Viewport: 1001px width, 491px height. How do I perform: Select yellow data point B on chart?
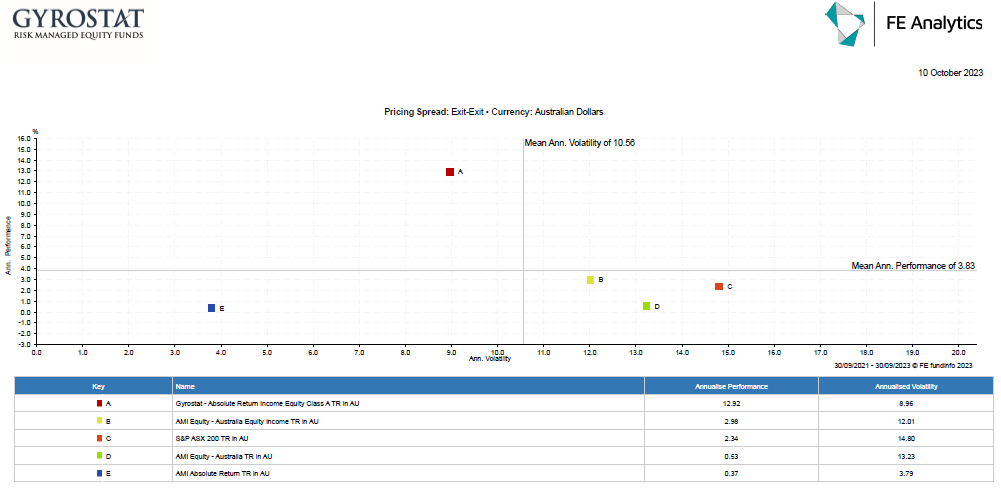(591, 280)
